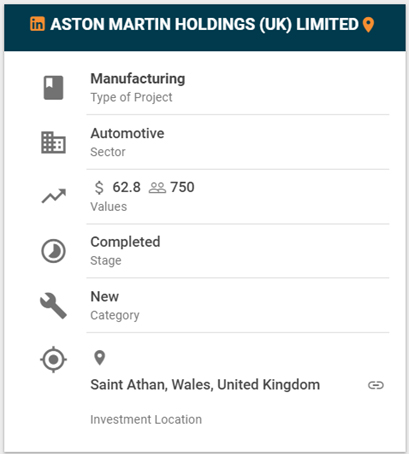The image size is (409, 454).
Task: Open the LinkedIn icon in header
Action: pyautogui.click(x=37, y=24)
